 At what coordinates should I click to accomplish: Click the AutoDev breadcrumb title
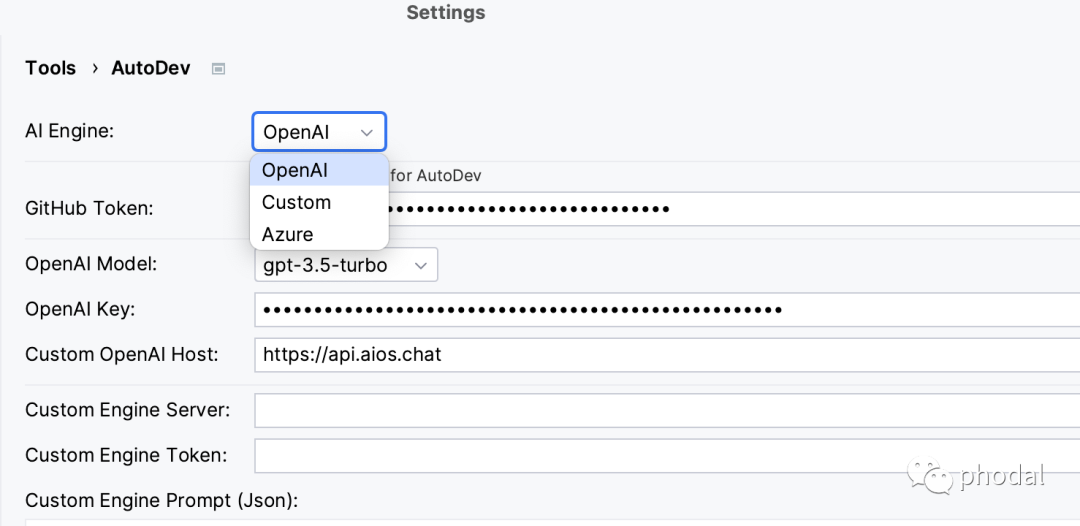click(x=151, y=68)
